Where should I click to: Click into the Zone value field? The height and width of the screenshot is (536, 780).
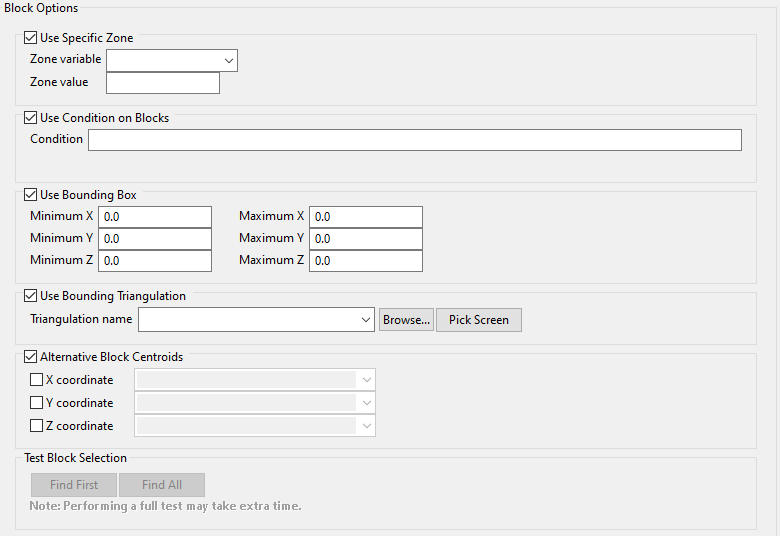click(x=162, y=83)
